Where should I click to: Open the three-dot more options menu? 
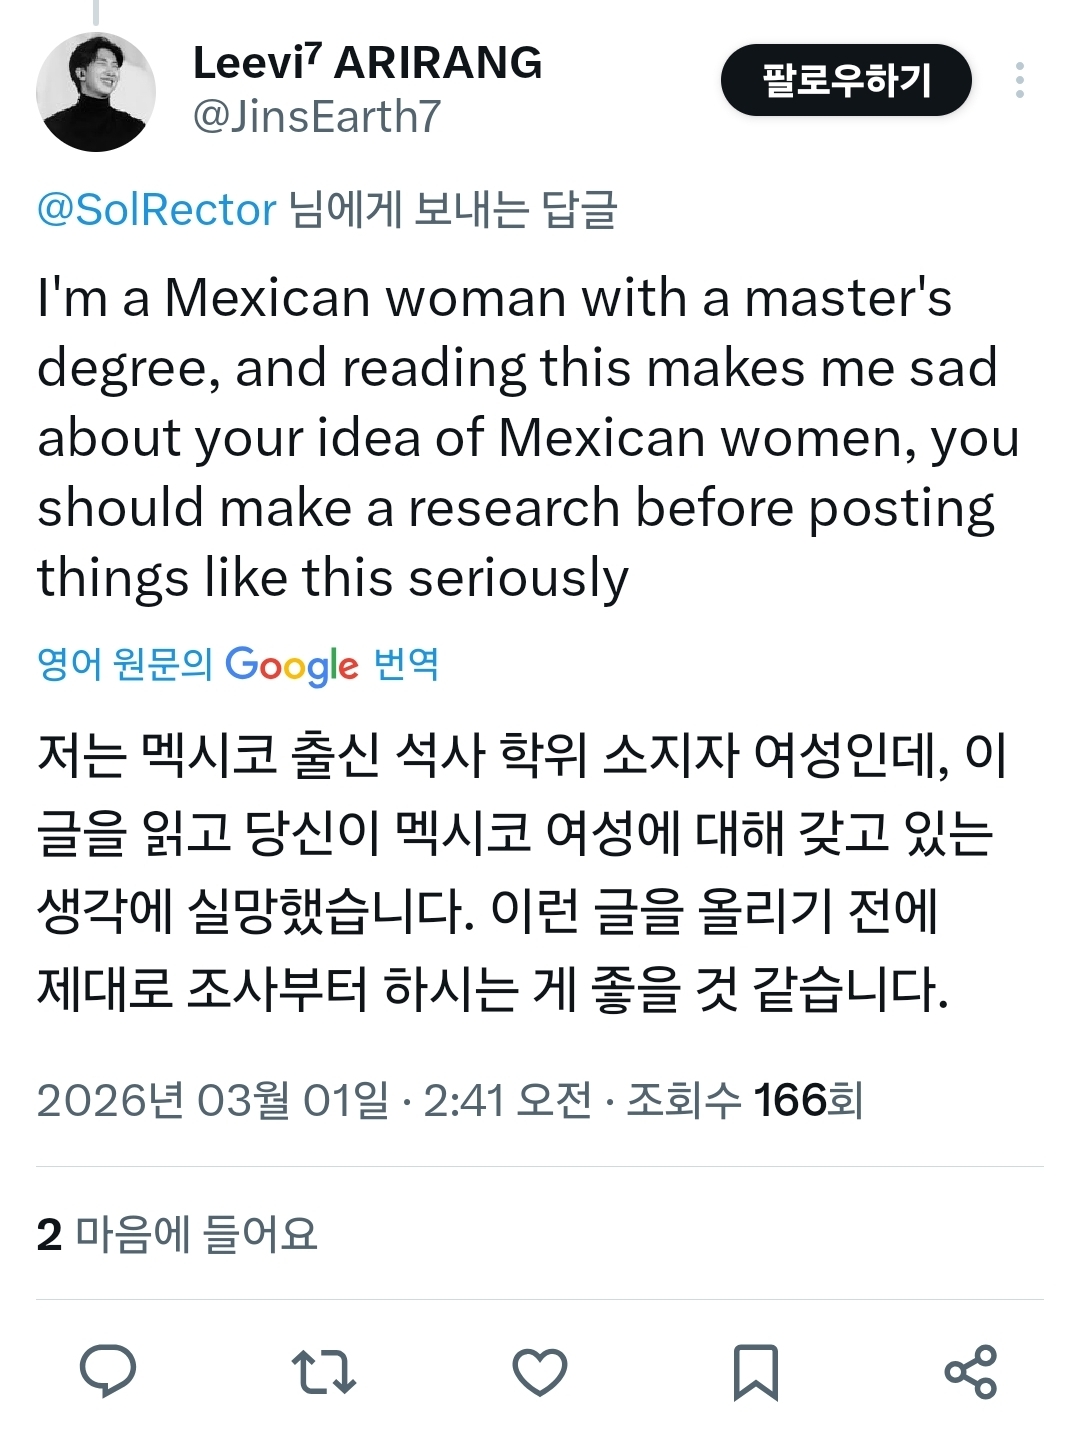(x=1019, y=80)
